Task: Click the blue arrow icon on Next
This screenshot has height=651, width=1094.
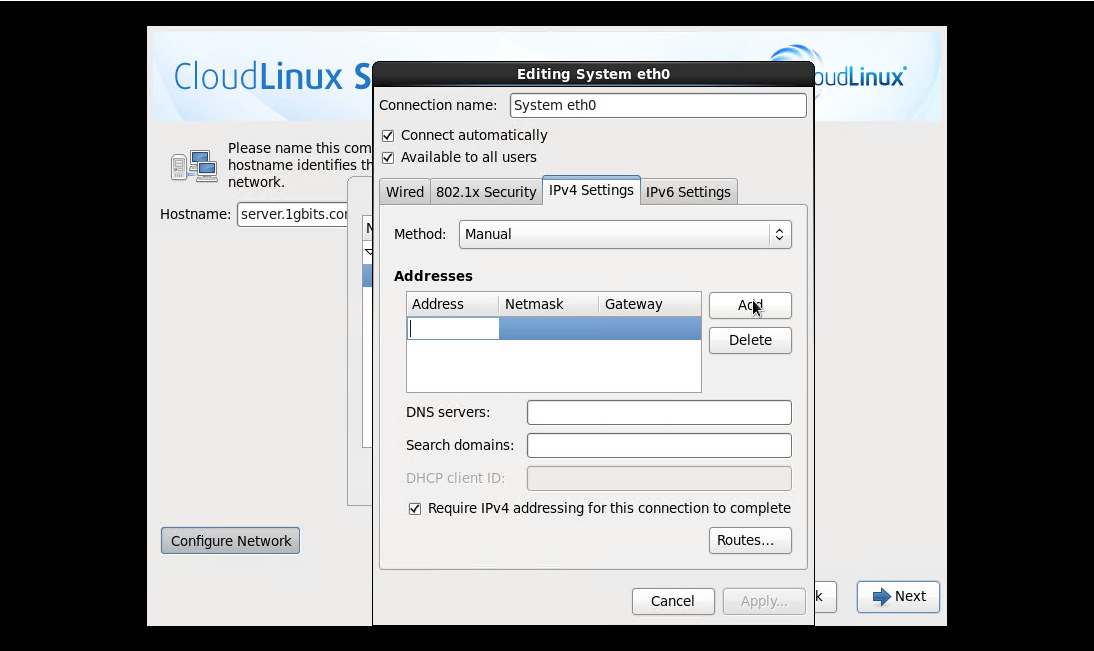Action: [x=881, y=597]
